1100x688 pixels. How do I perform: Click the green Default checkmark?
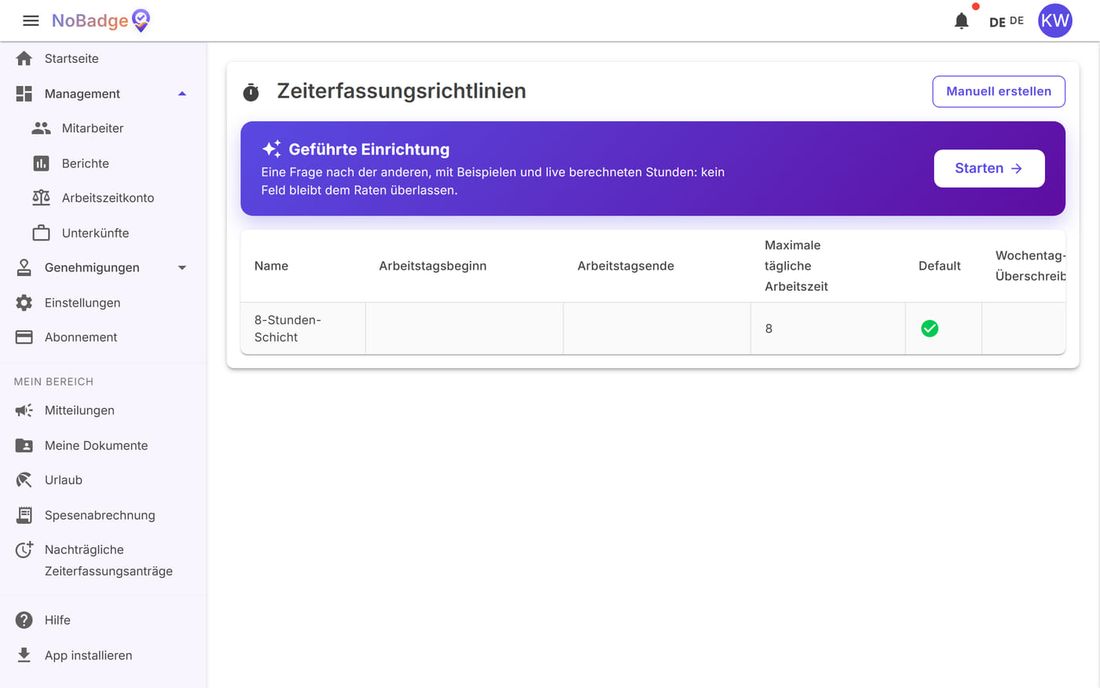tap(930, 328)
